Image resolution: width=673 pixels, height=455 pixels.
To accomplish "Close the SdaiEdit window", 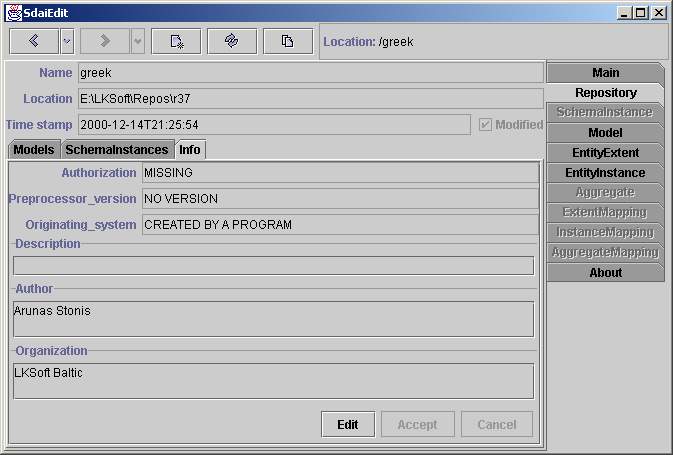I will pos(658,13).
